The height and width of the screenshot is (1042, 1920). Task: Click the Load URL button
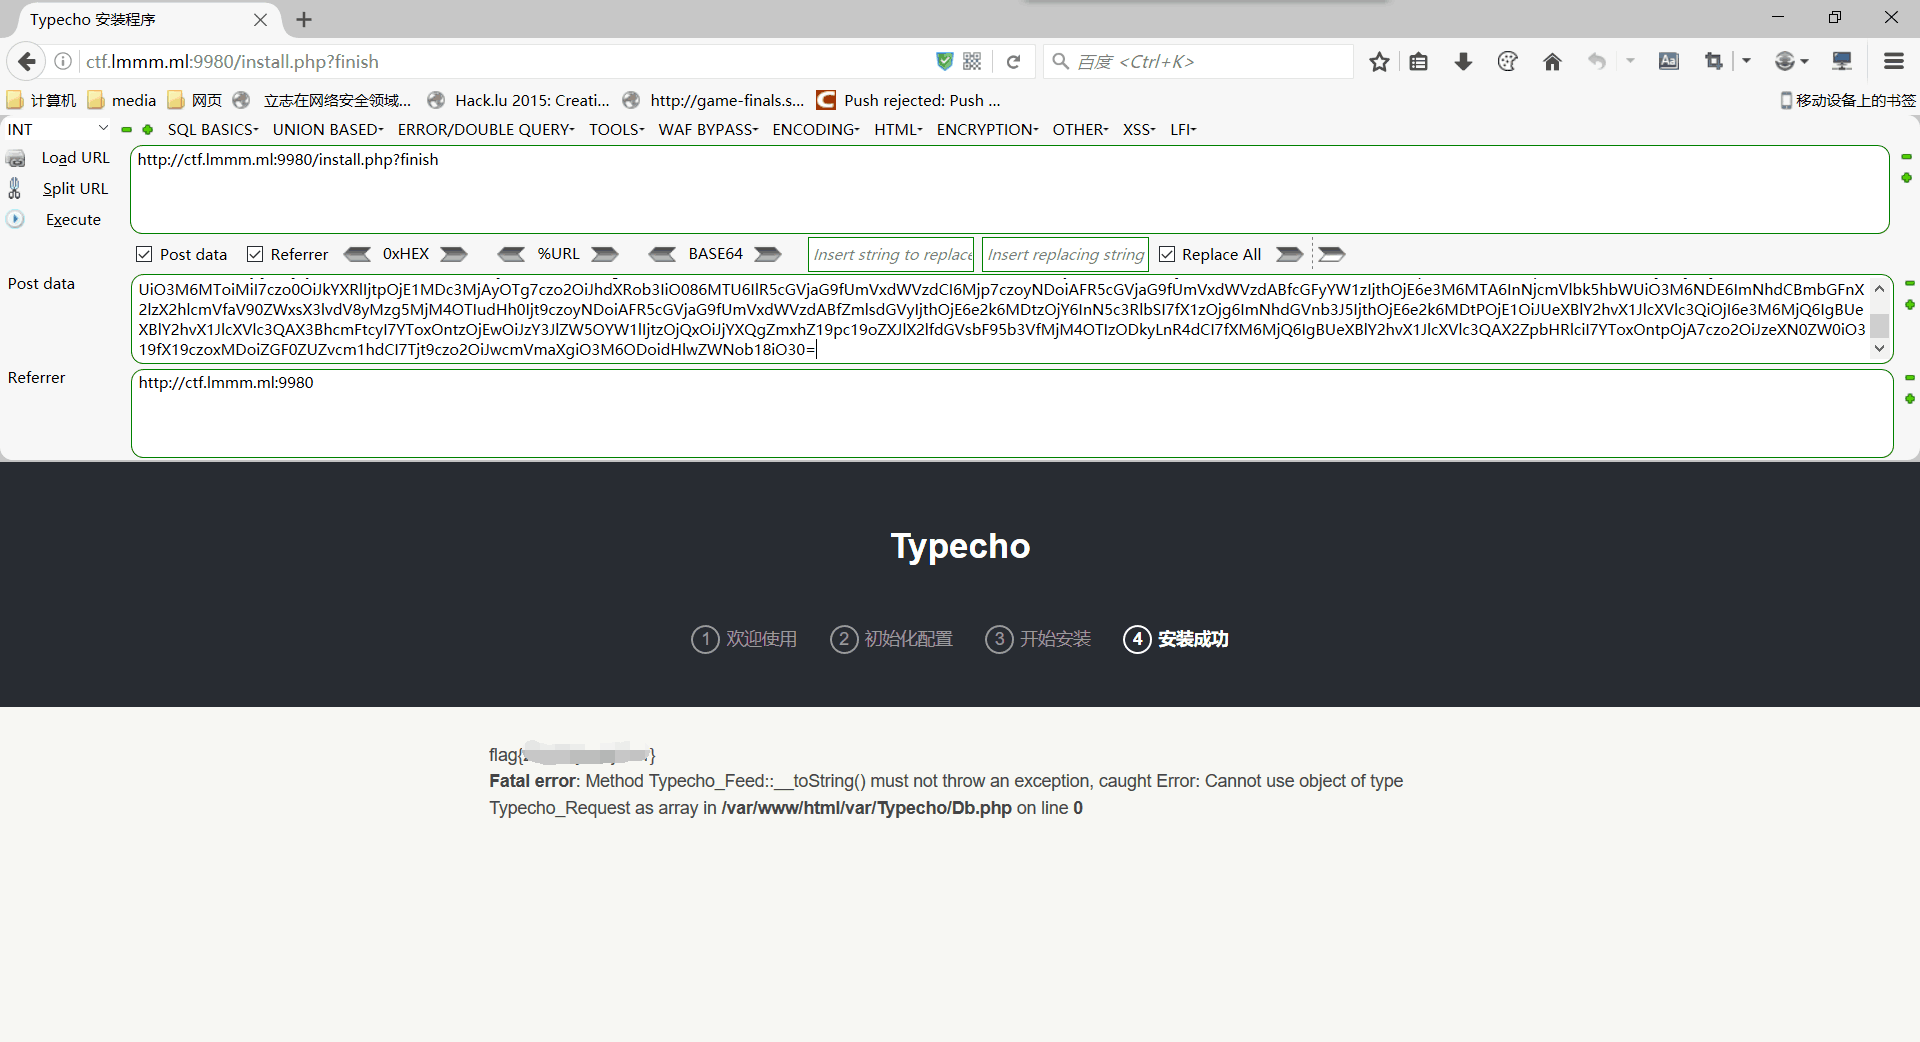pos(75,158)
